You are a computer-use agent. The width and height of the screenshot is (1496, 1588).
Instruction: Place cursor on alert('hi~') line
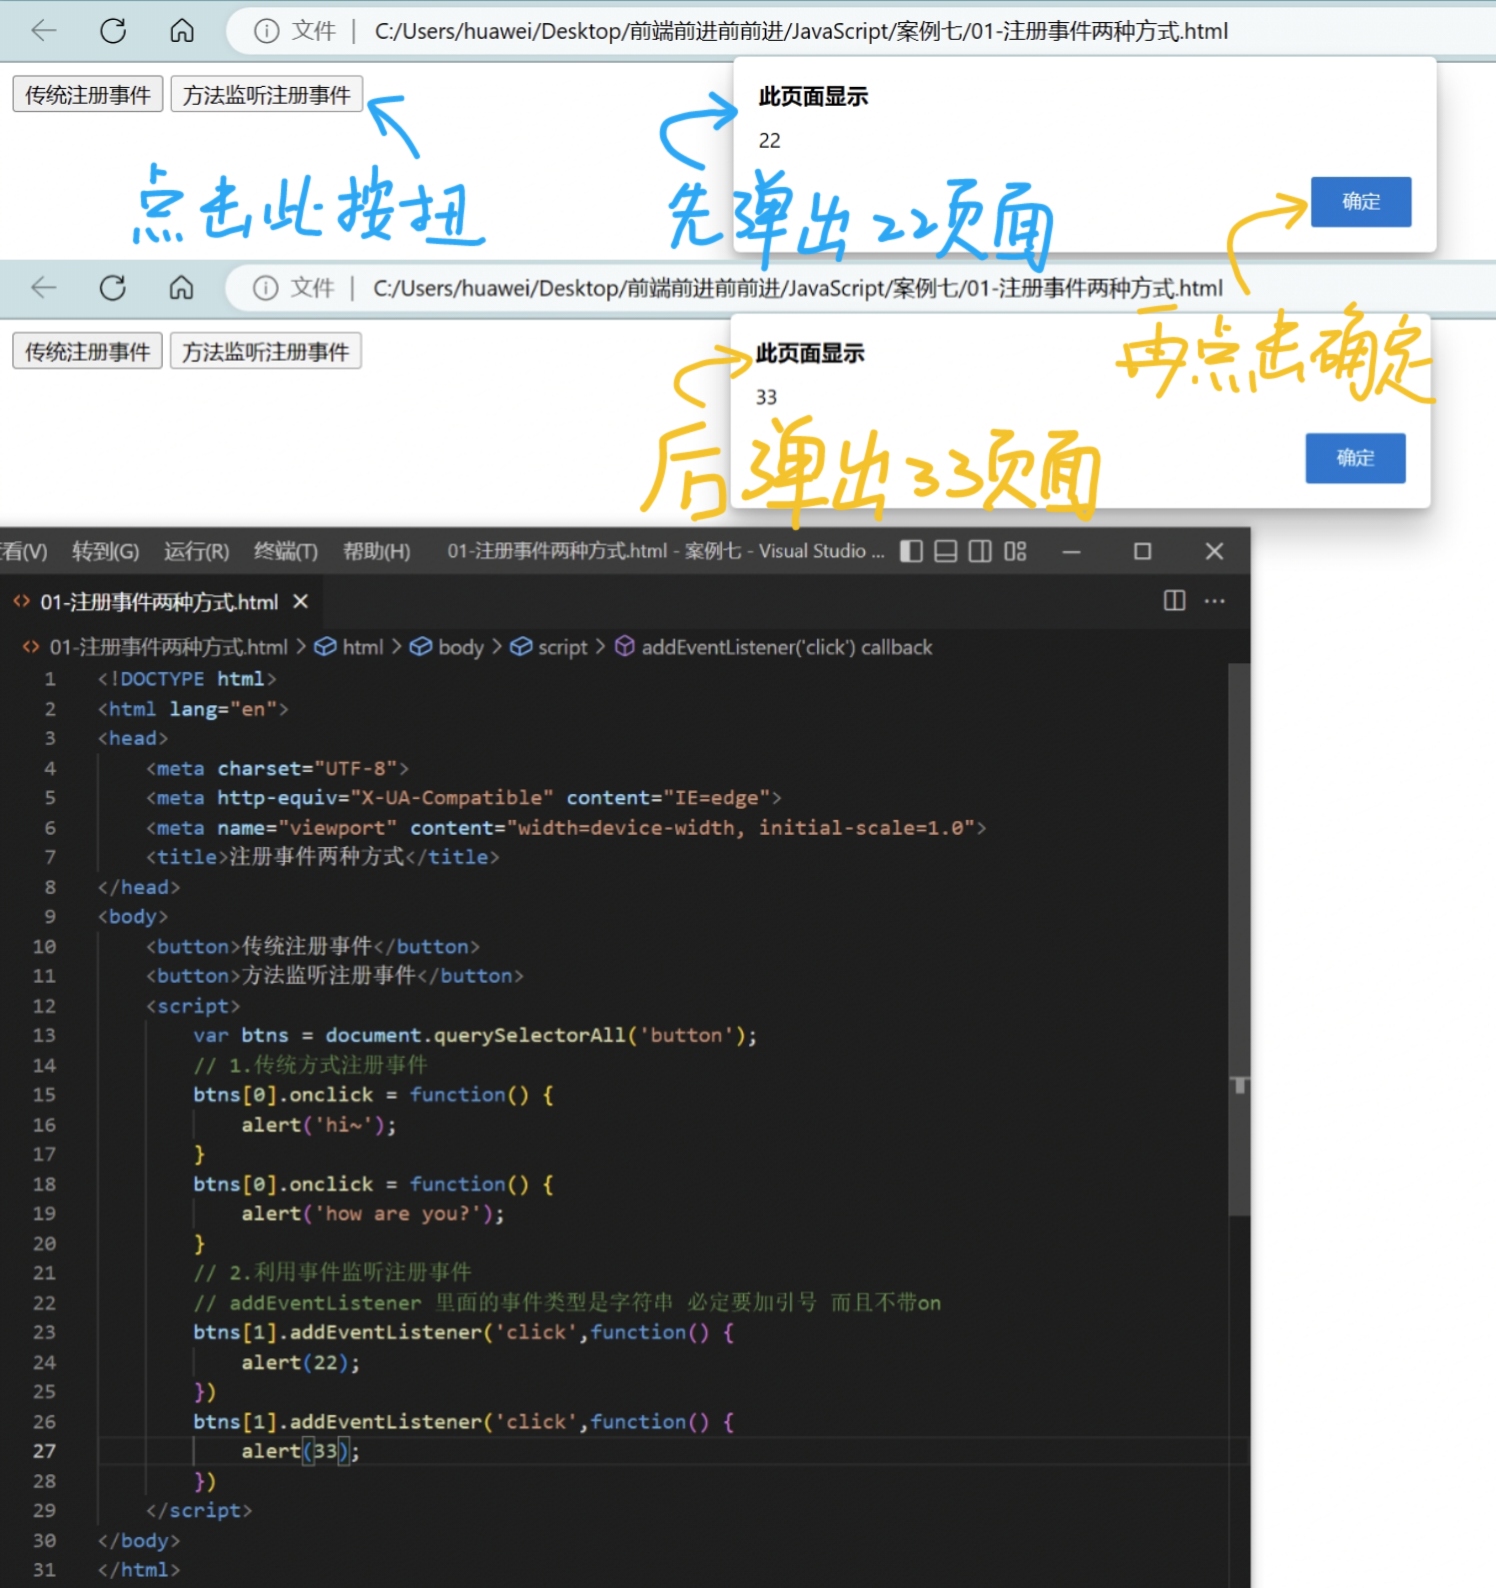319,1125
